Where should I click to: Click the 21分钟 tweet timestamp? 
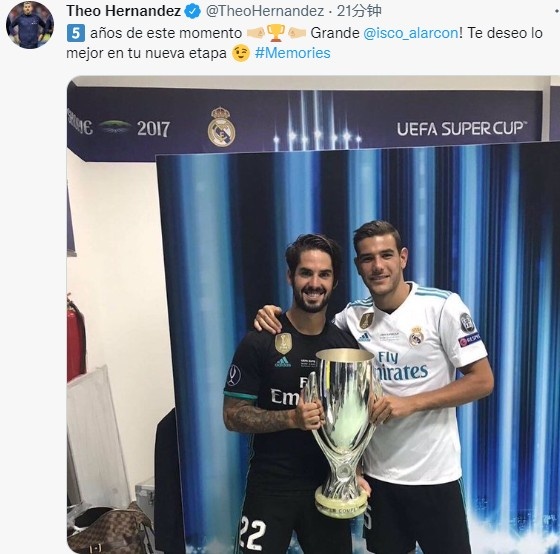359,11
